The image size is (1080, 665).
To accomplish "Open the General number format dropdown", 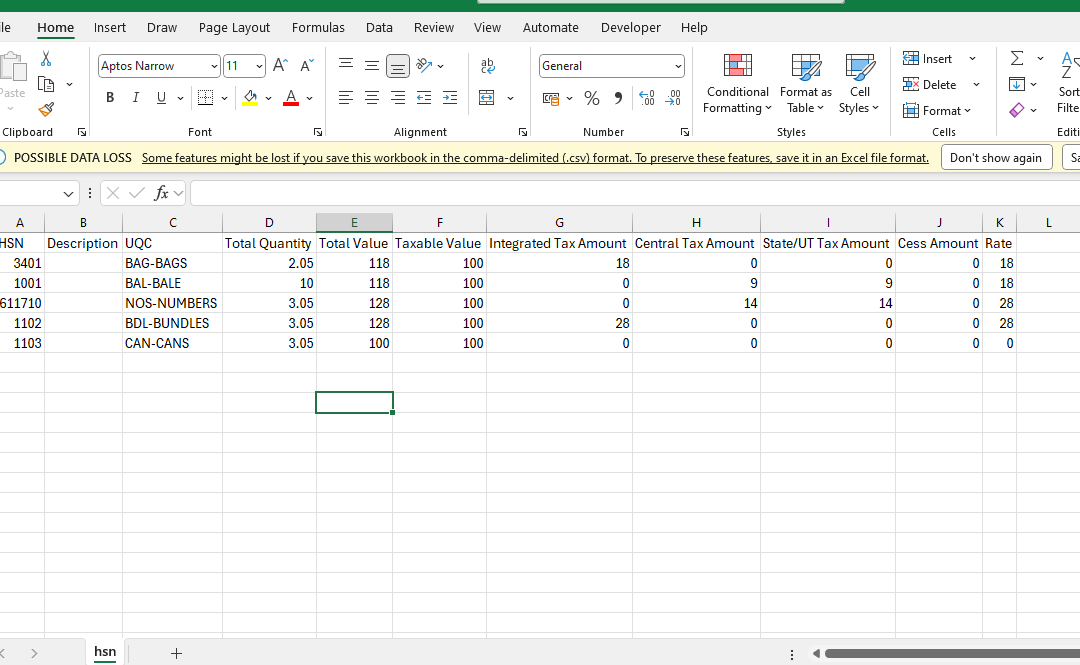I will [x=679, y=65].
